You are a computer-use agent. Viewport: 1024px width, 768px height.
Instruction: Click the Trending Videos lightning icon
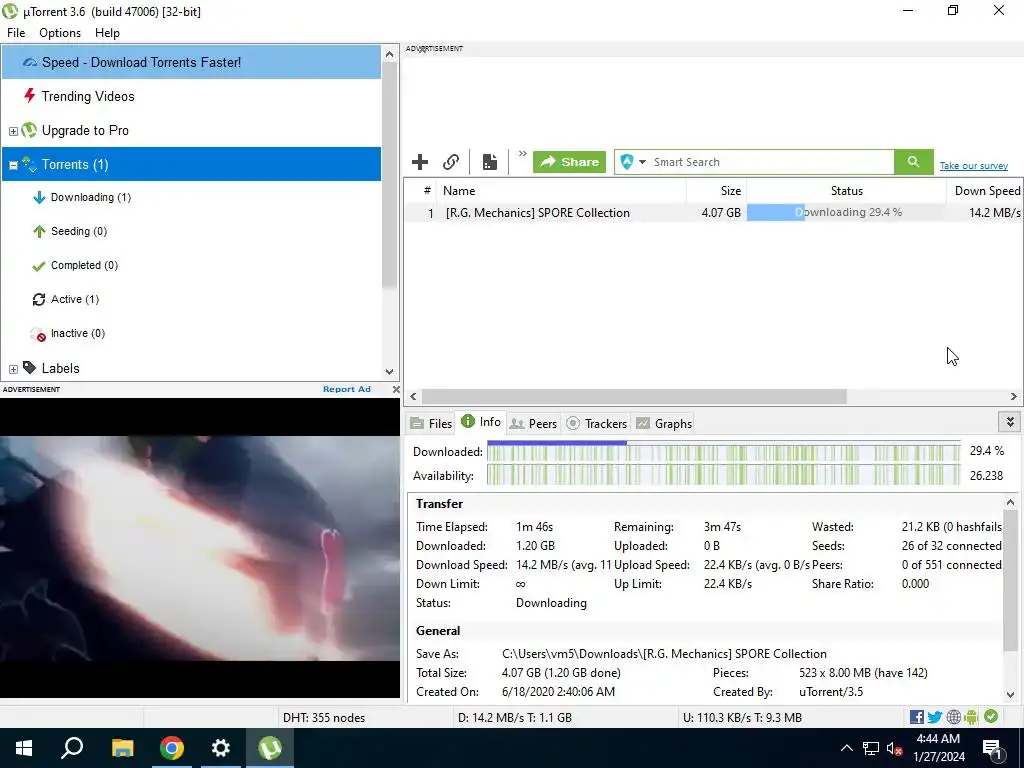click(x=29, y=96)
